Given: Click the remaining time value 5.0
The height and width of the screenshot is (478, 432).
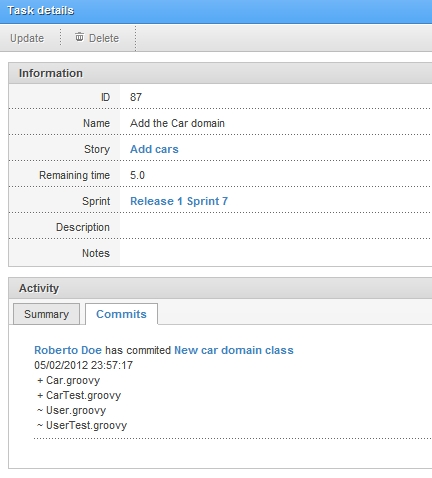Looking at the screenshot, I should 137,175.
